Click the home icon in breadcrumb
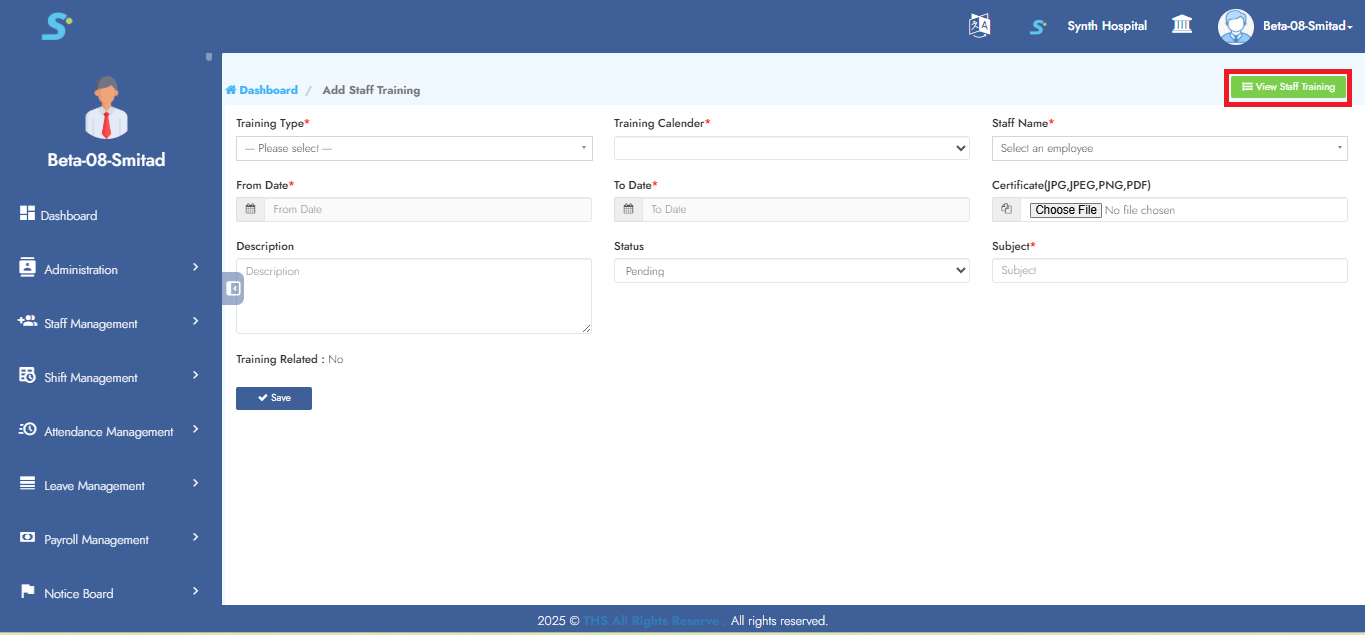The width and height of the screenshot is (1365, 635). click(231, 90)
